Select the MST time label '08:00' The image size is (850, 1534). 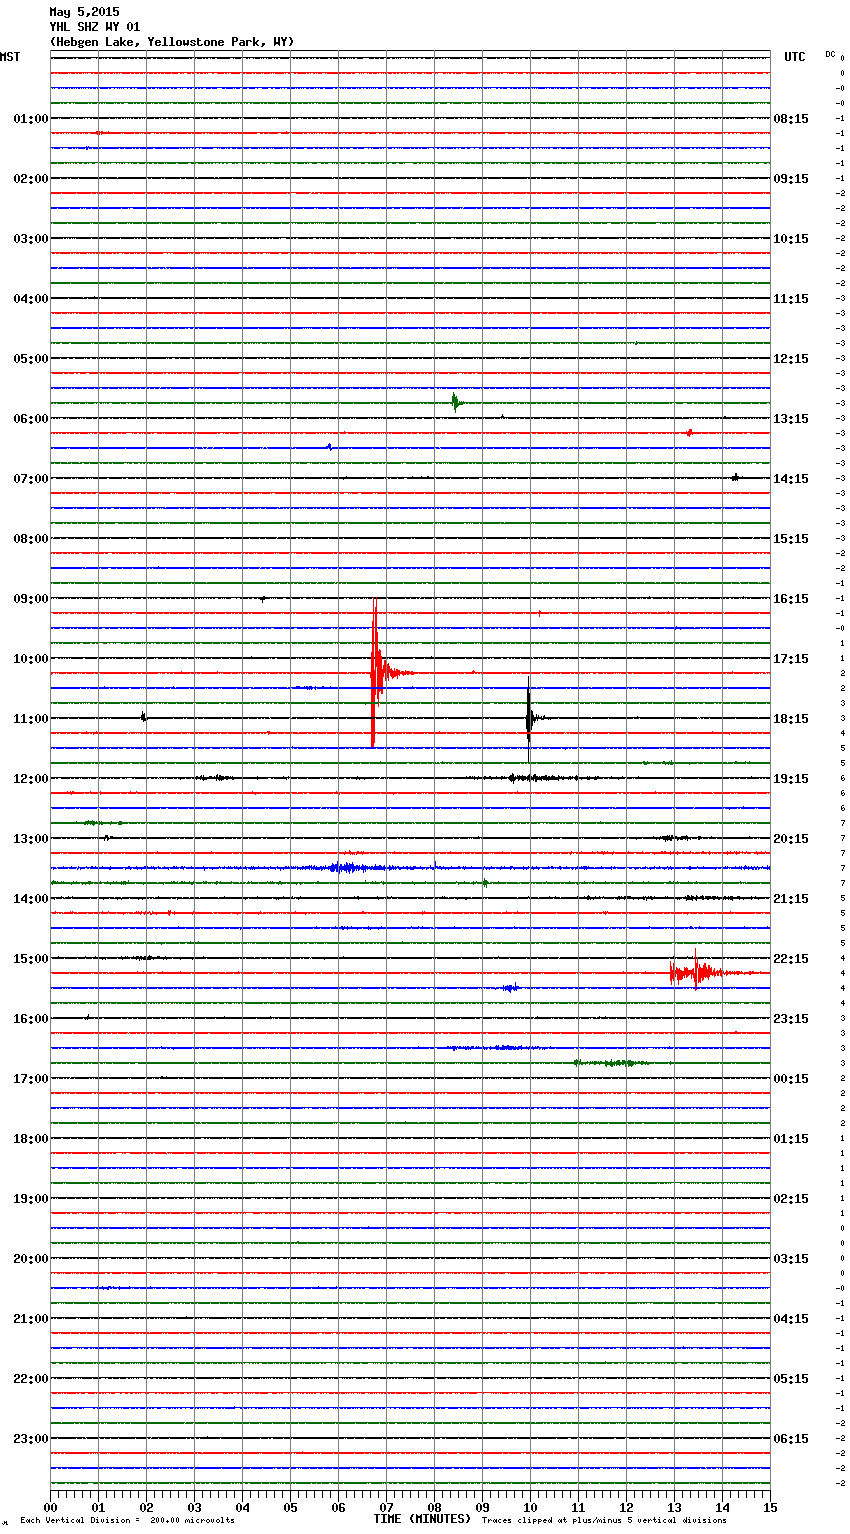(31, 539)
